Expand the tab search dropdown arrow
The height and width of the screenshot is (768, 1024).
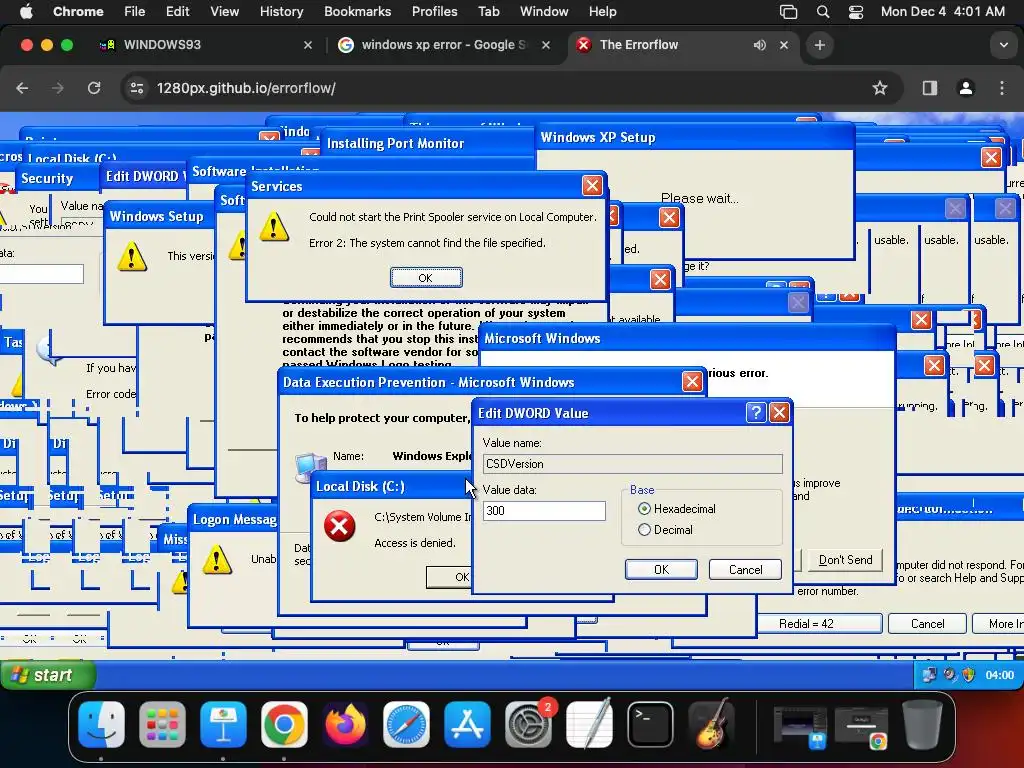point(1003,45)
